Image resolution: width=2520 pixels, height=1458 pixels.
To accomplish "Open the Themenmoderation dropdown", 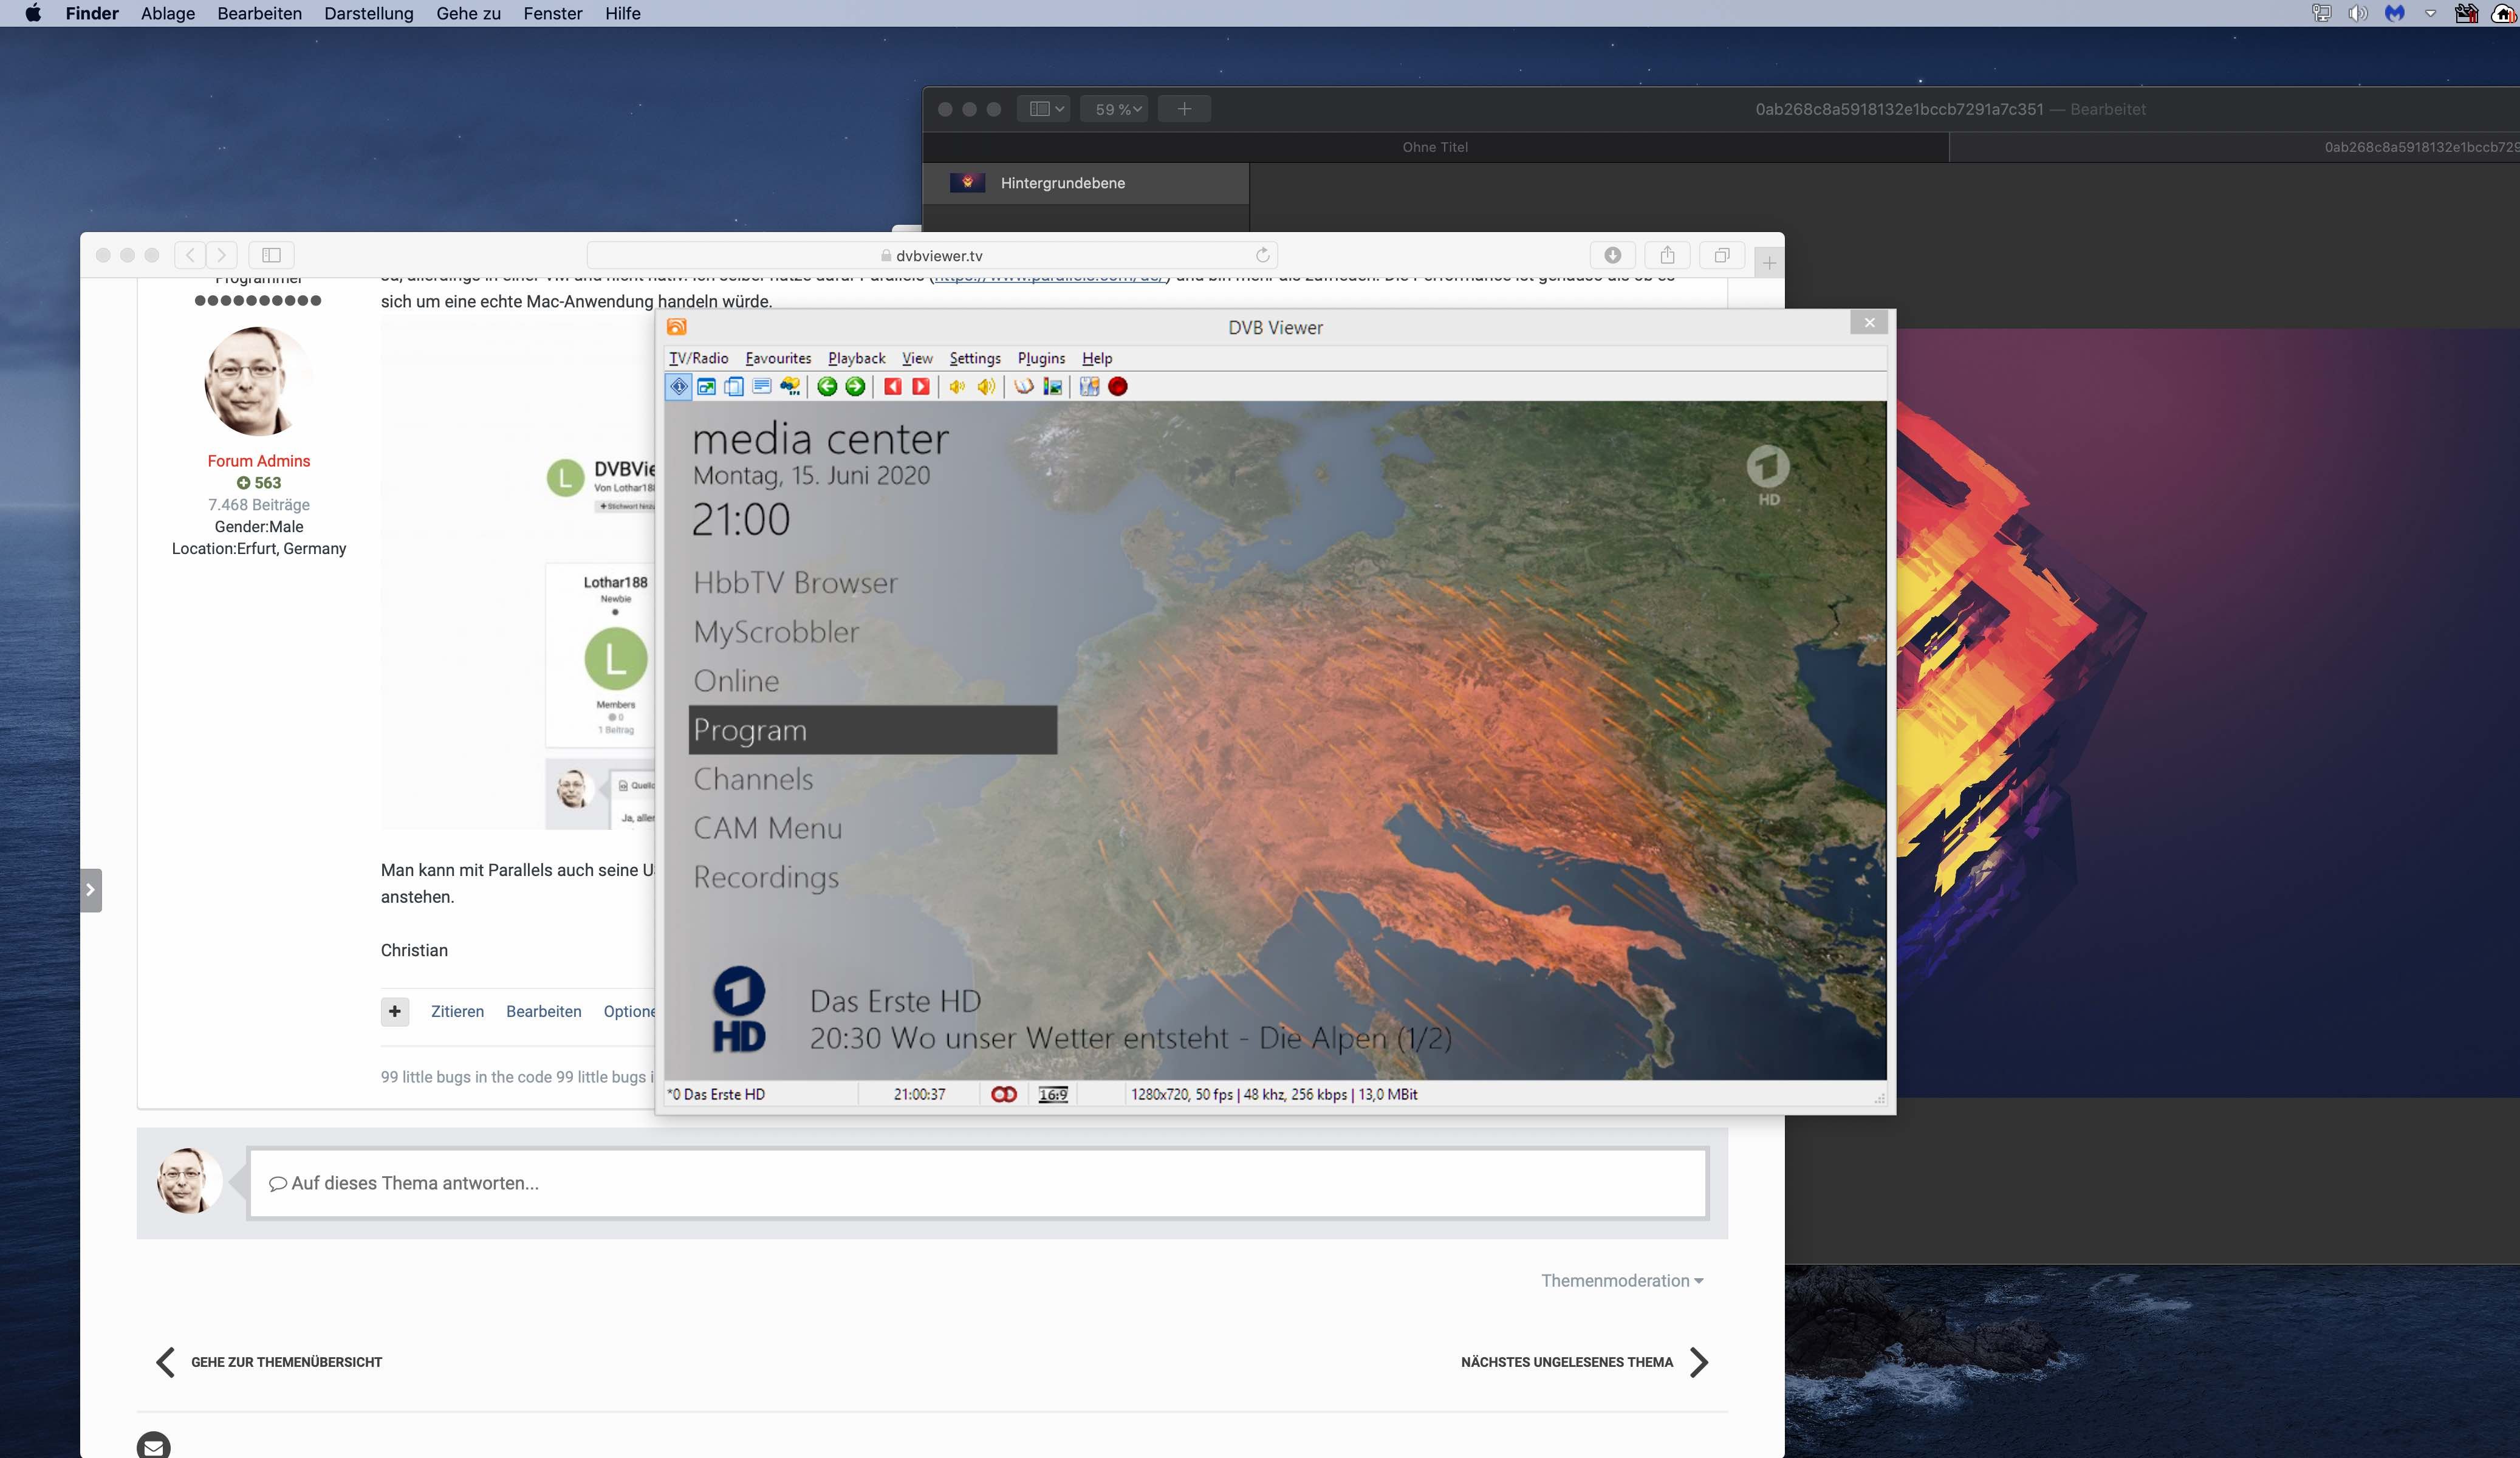I will 1622,1281.
